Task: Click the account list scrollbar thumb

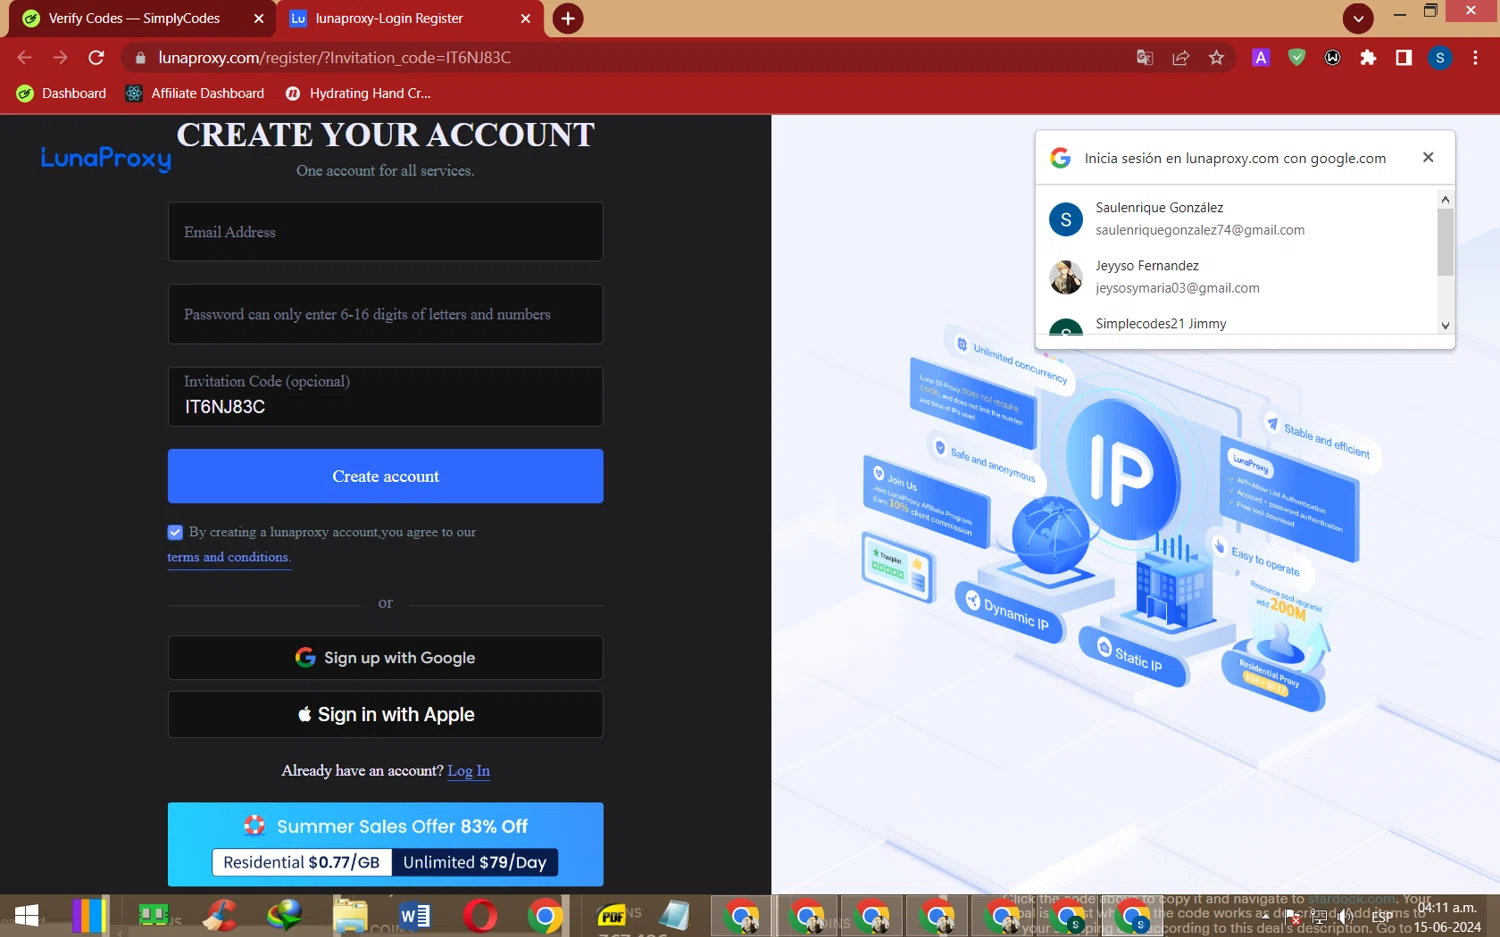Action: pyautogui.click(x=1445, y=241)
